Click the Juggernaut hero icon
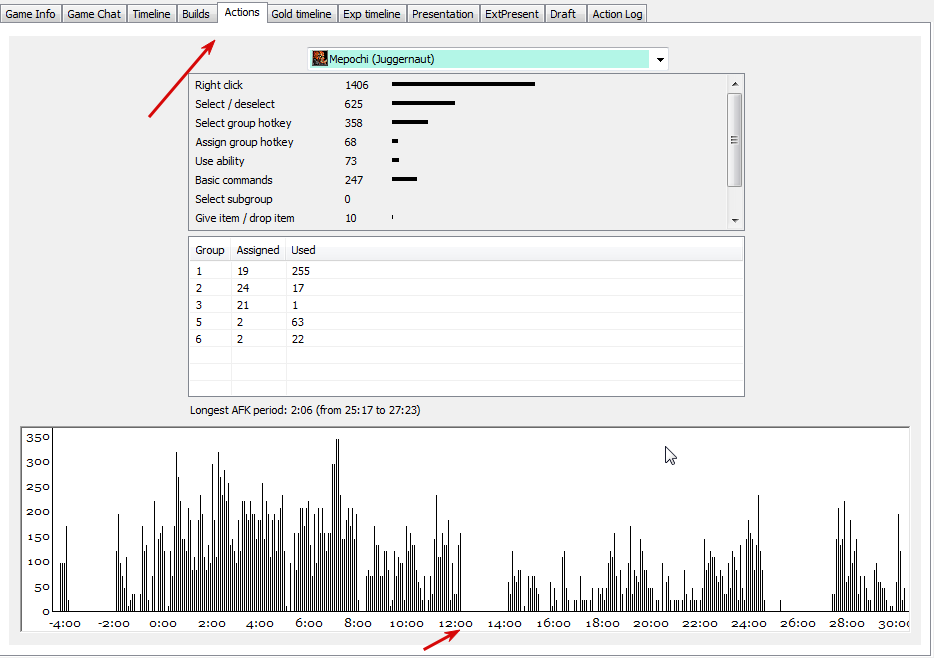This screenshot has height=658, width=934. [320, 58]
